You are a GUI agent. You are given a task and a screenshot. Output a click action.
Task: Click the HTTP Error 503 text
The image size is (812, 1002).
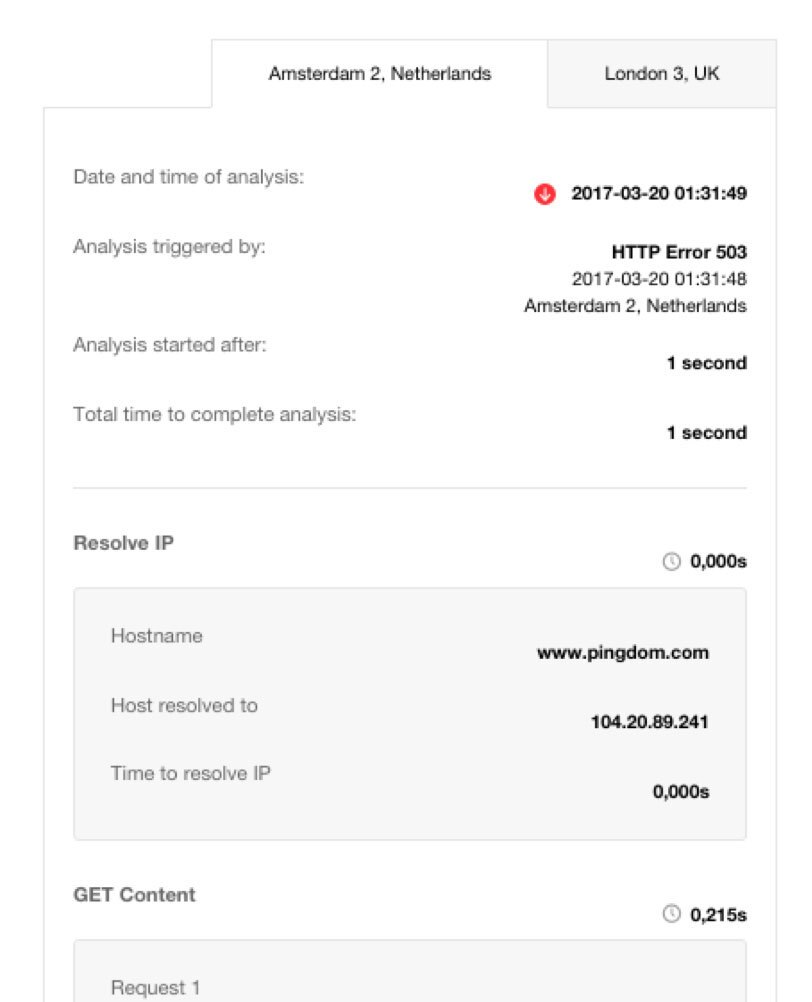click(x=678, y=252)
